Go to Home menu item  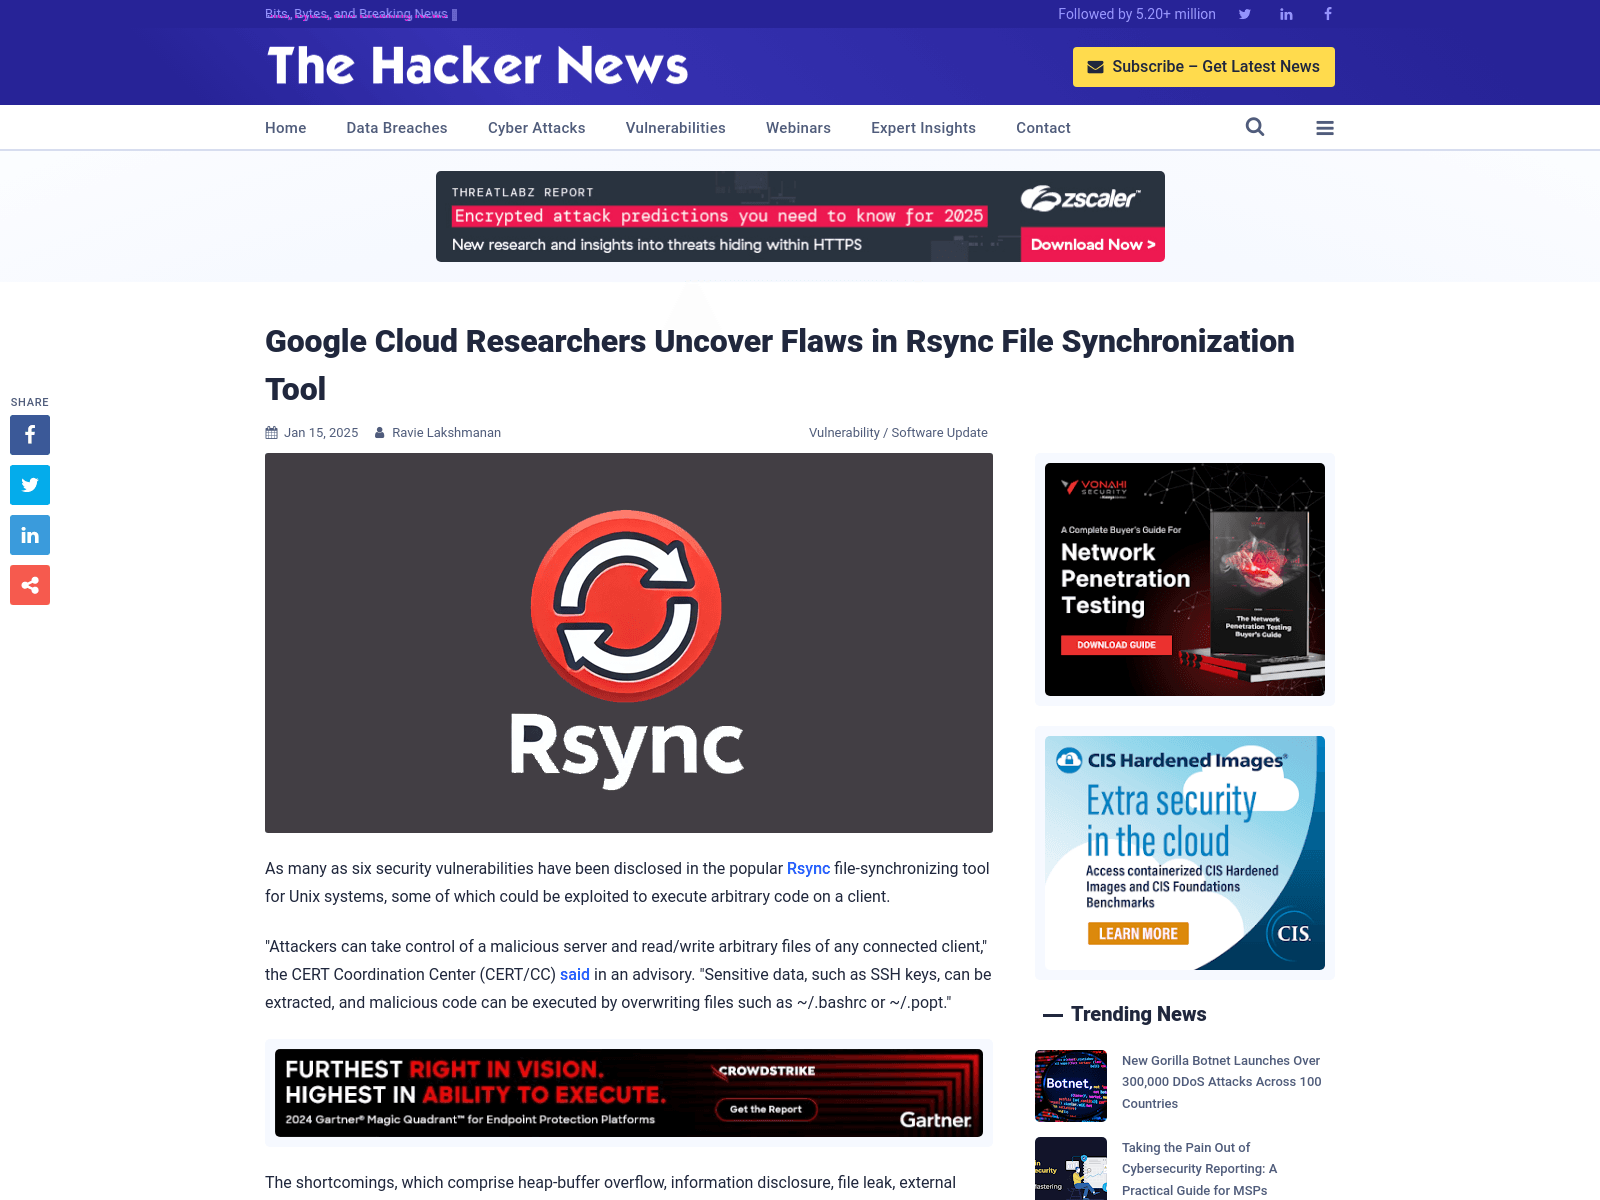[286, 128]
